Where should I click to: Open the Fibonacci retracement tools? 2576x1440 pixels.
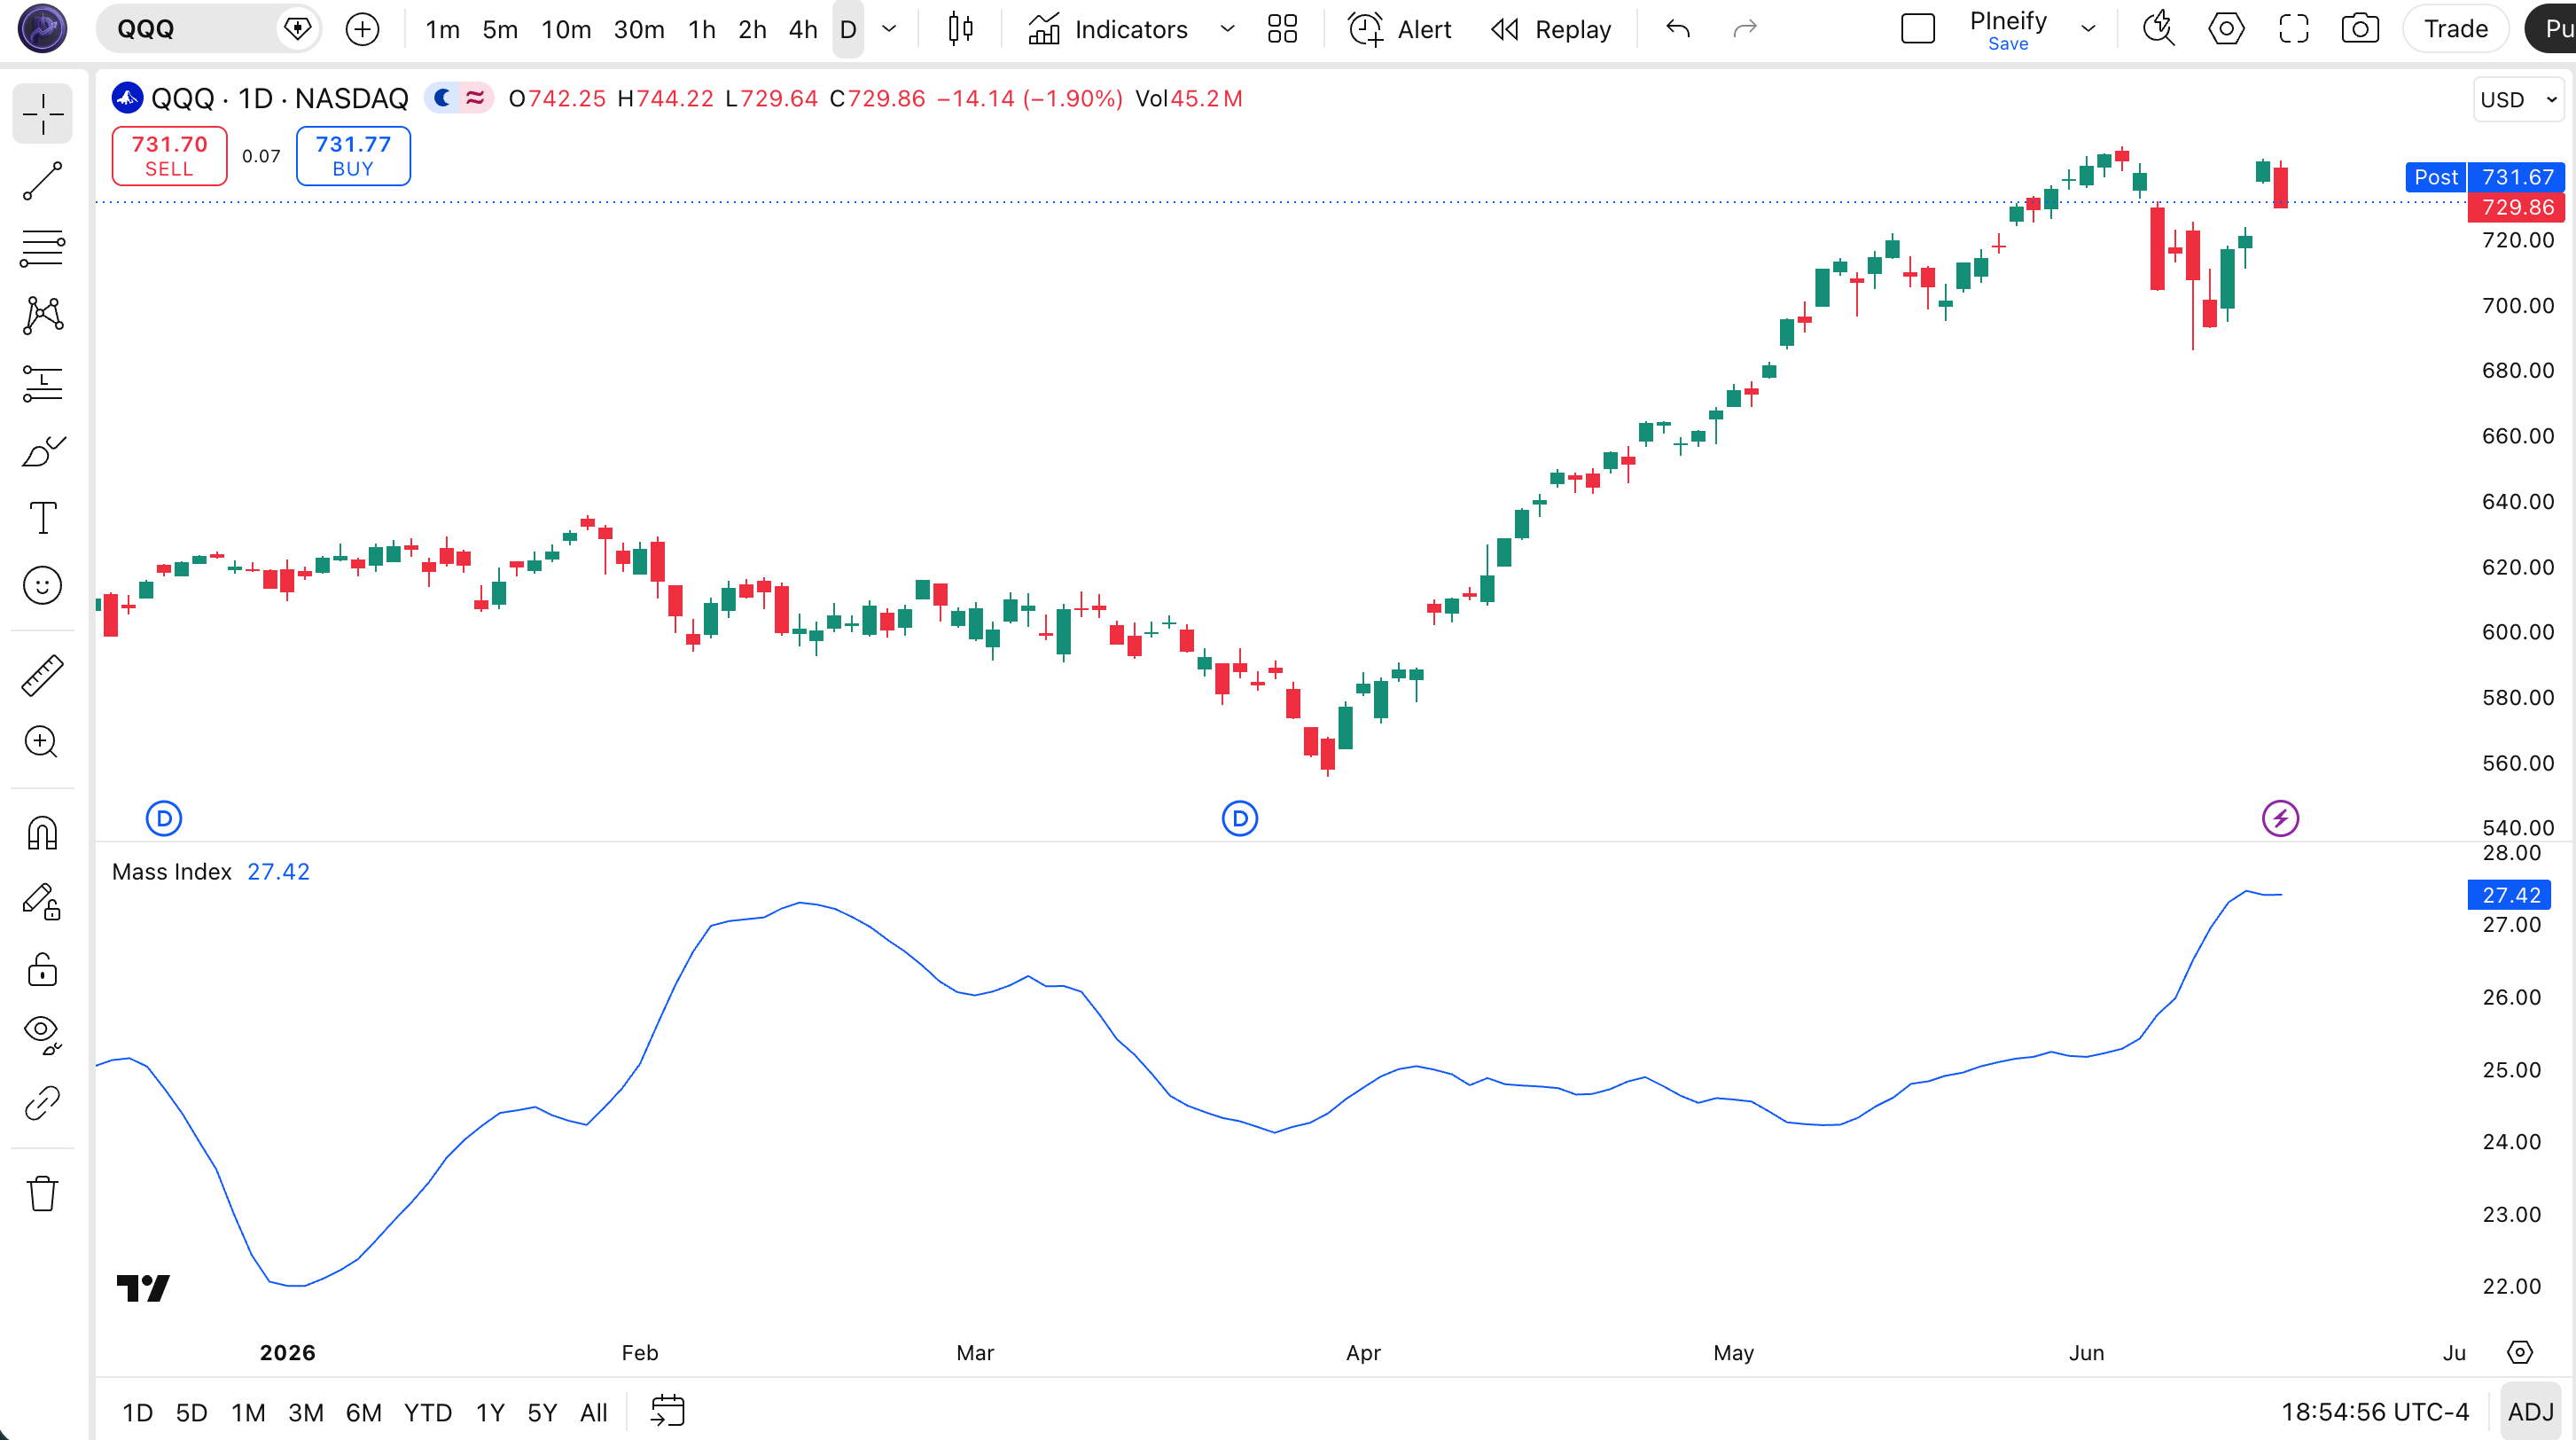coord(42,248)
